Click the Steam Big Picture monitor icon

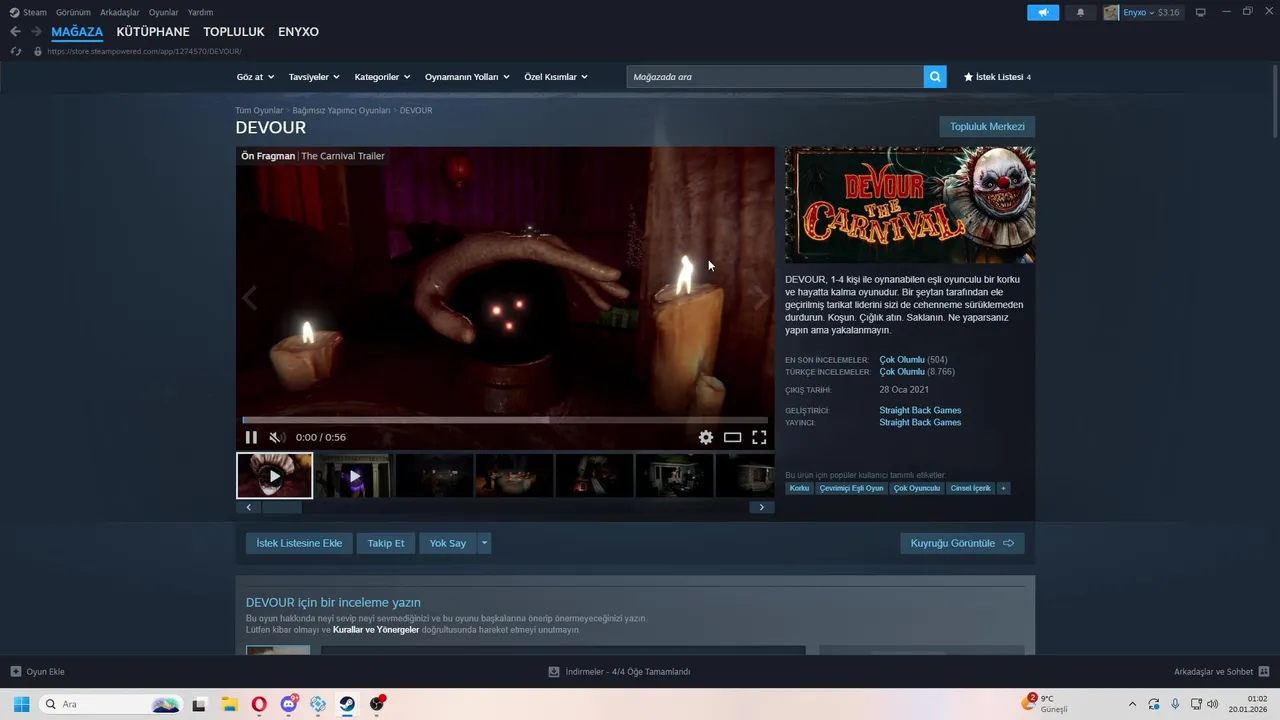pyautogui.click(x=1201, y=12)
